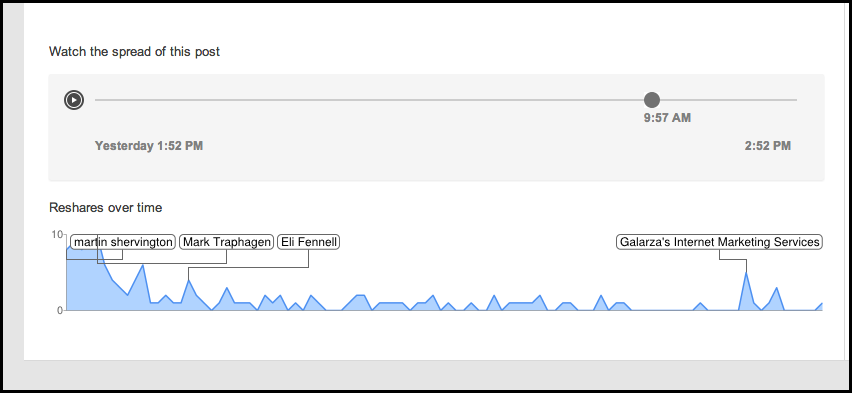The height and width of the screenshot is (393, 852).
Task: Click the 9:57 AM current time label
Action: pyautogui.click(x=667, y=117)
